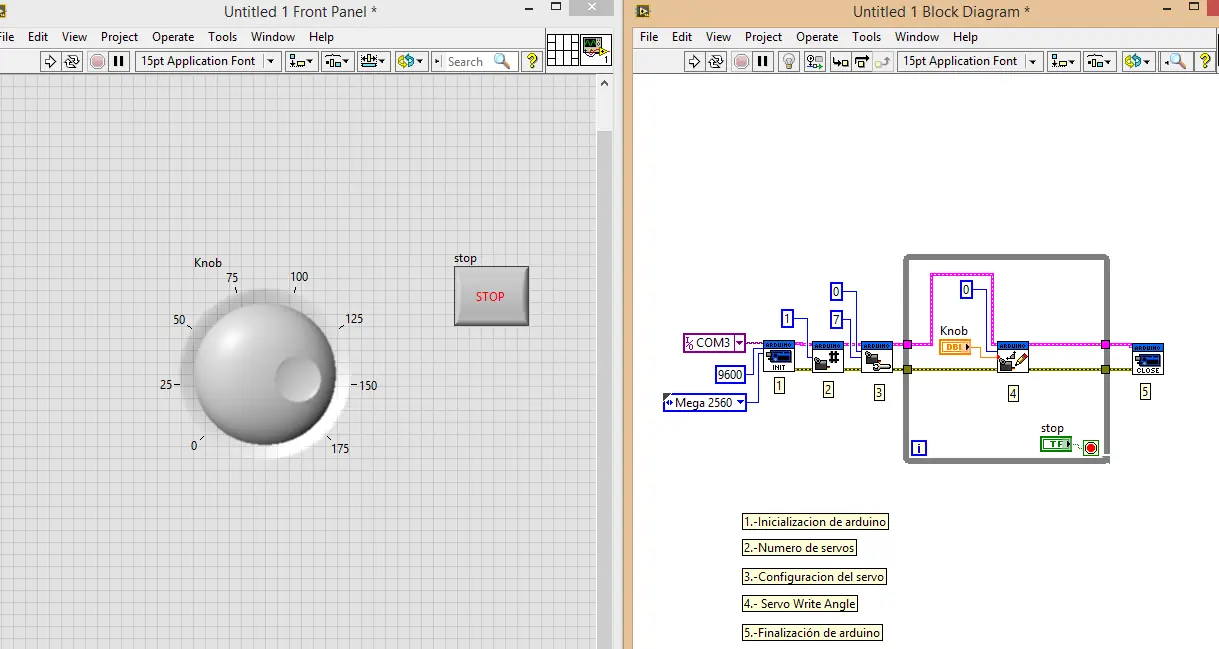Image resolution: width=1219 pixels, height=649 pixels.
Task: Click the 9600 baud rate constant
Action: [x=730, y=374]
